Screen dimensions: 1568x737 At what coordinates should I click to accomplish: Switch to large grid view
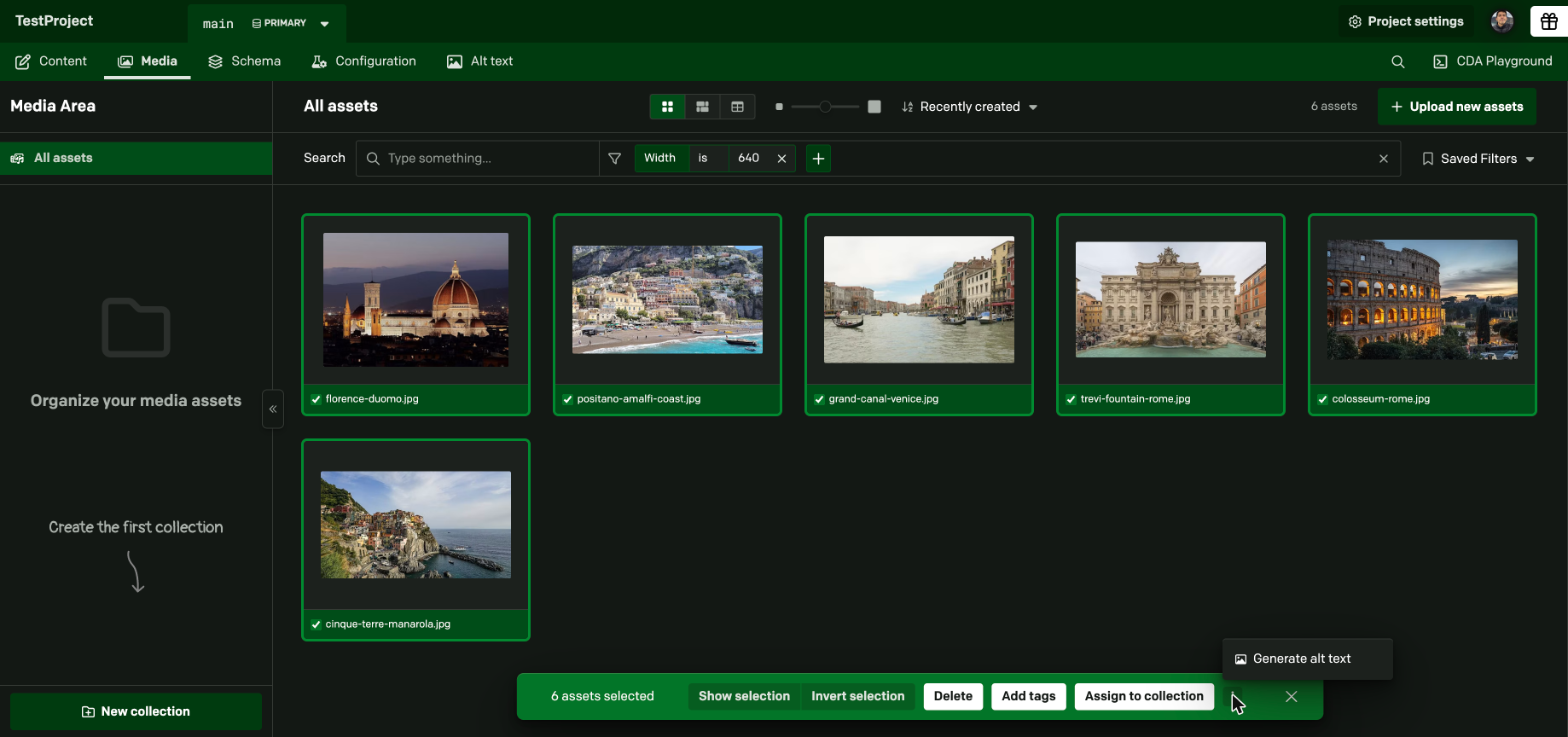[667, 106]
